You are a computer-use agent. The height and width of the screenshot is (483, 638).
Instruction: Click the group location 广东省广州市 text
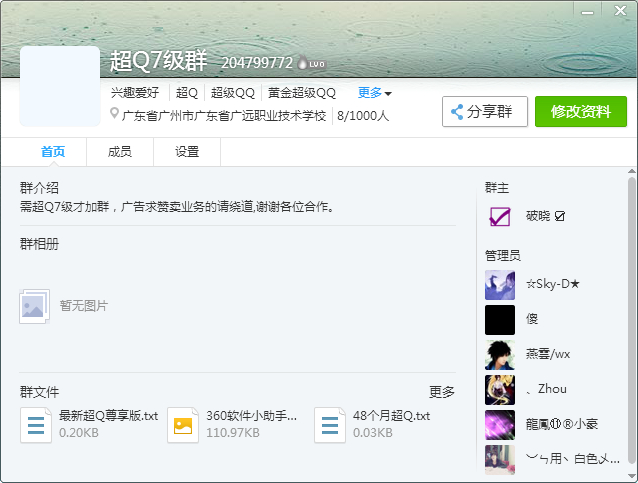[224, 116]
